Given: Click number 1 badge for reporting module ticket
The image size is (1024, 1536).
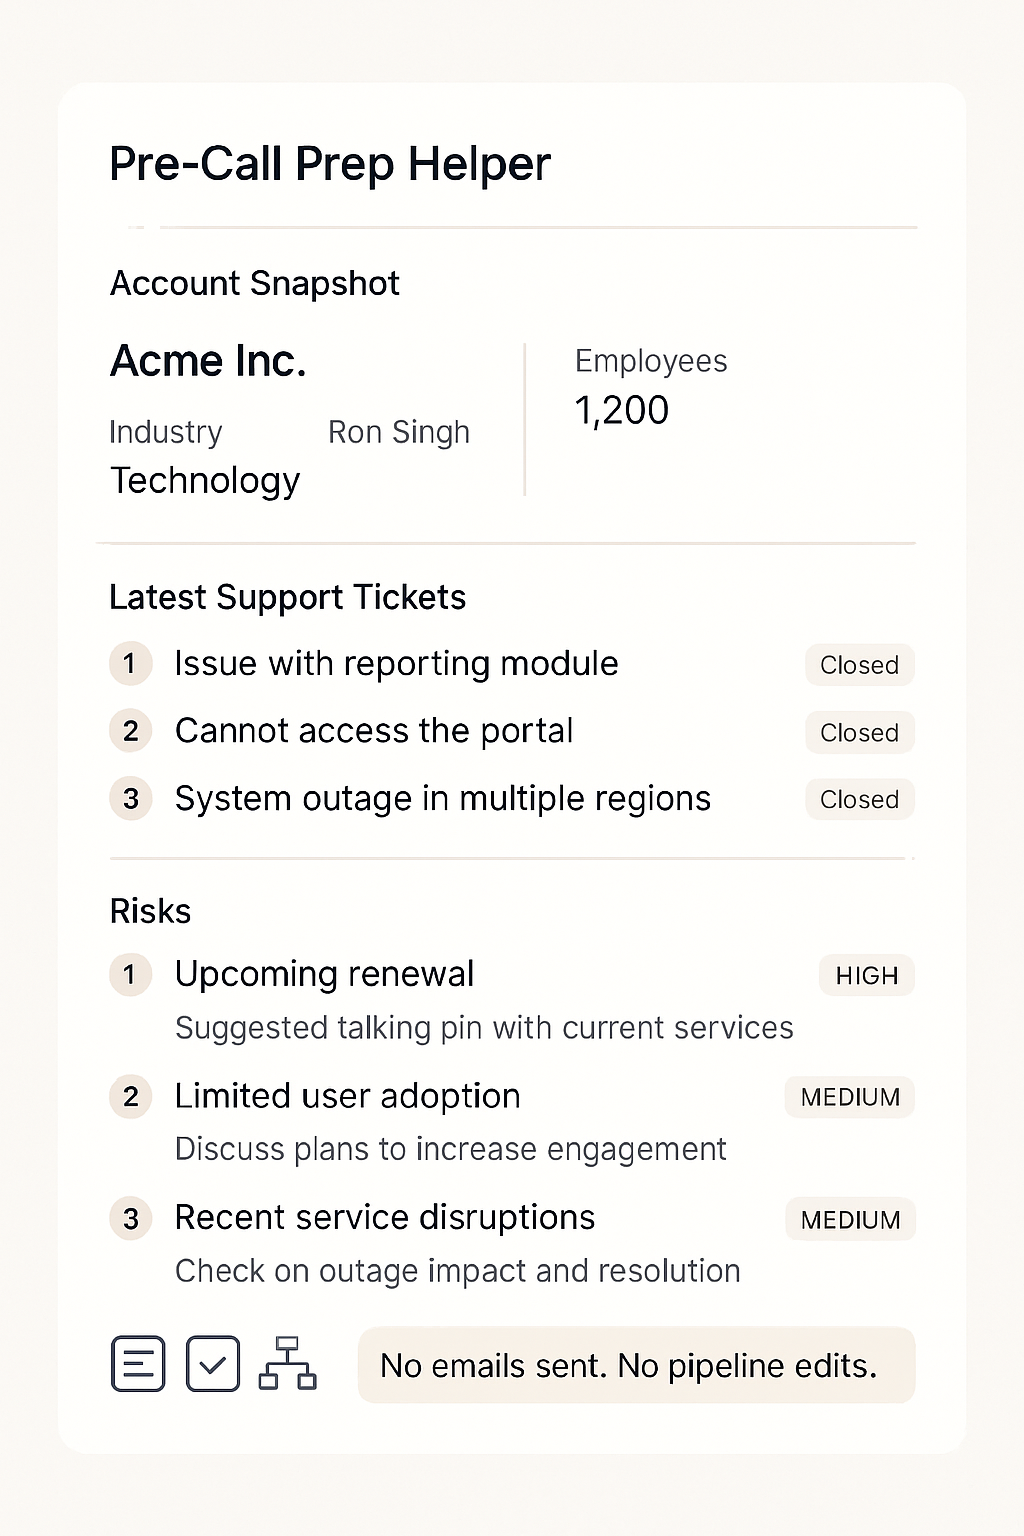Looking at the screenshot, I should pyautogui.click(x=130, y=664).
